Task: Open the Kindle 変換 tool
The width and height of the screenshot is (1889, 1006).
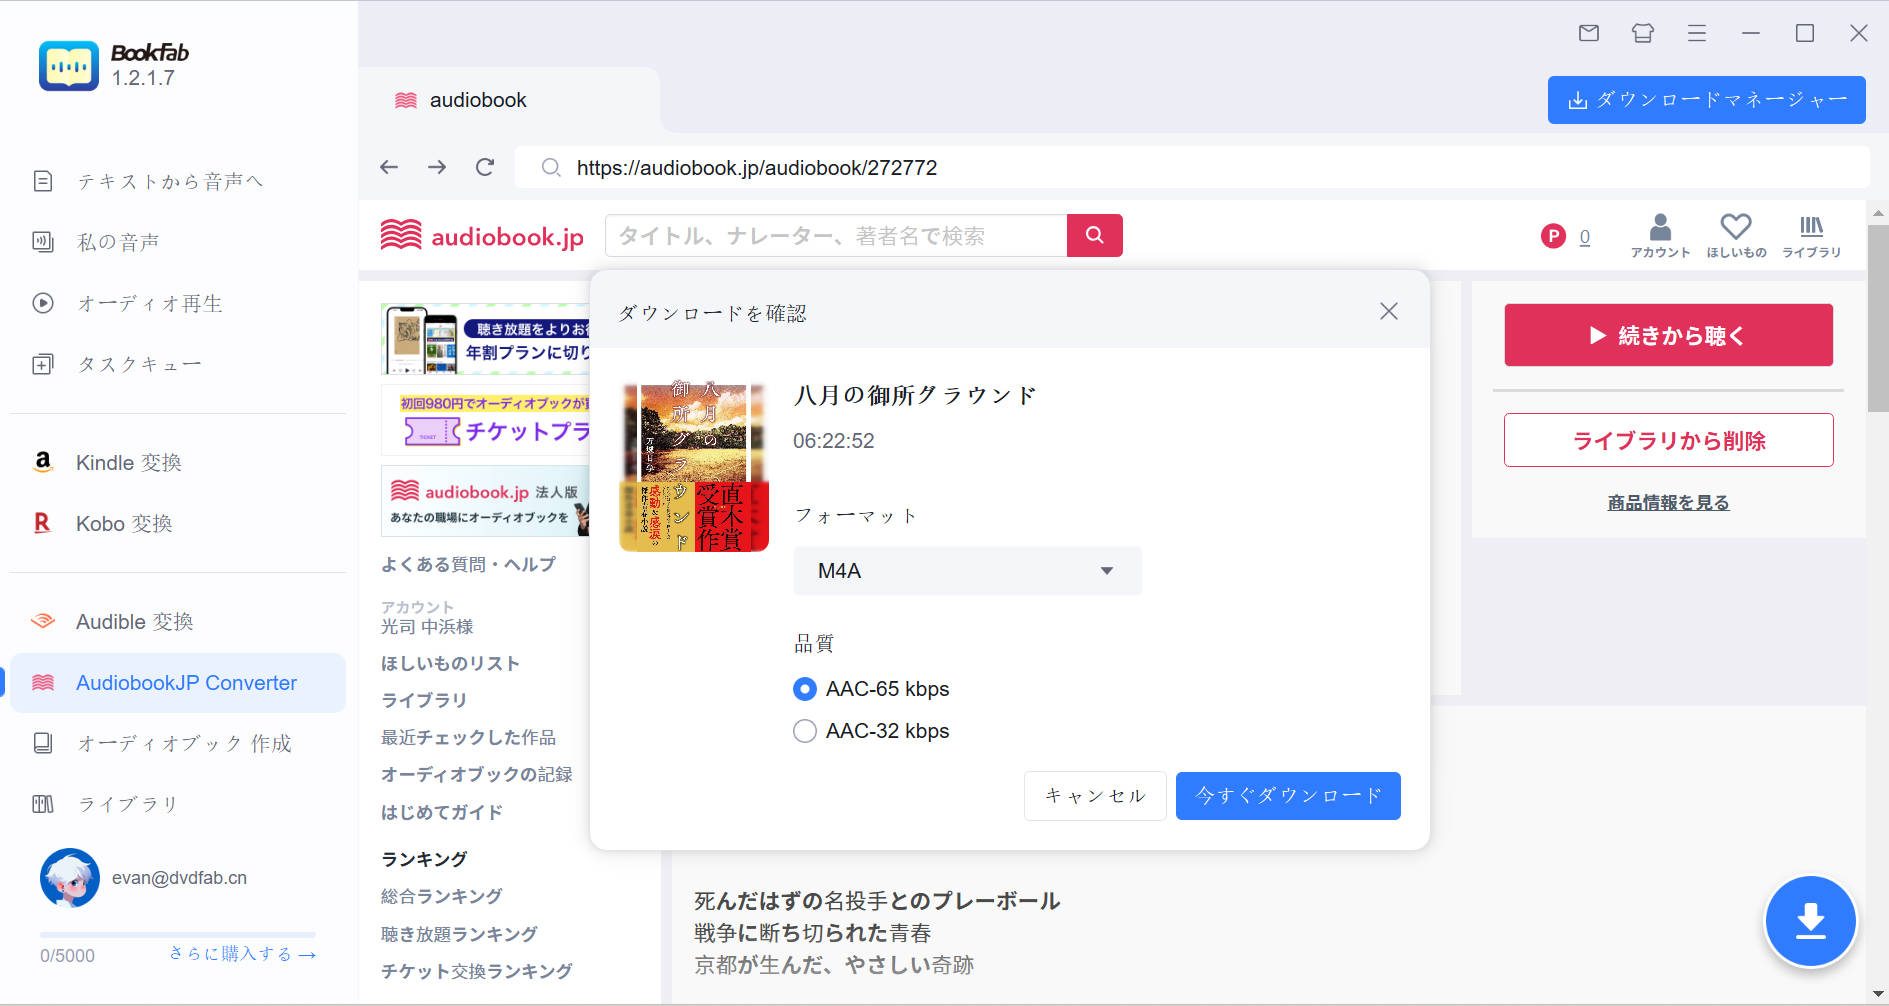Action: 130,462
